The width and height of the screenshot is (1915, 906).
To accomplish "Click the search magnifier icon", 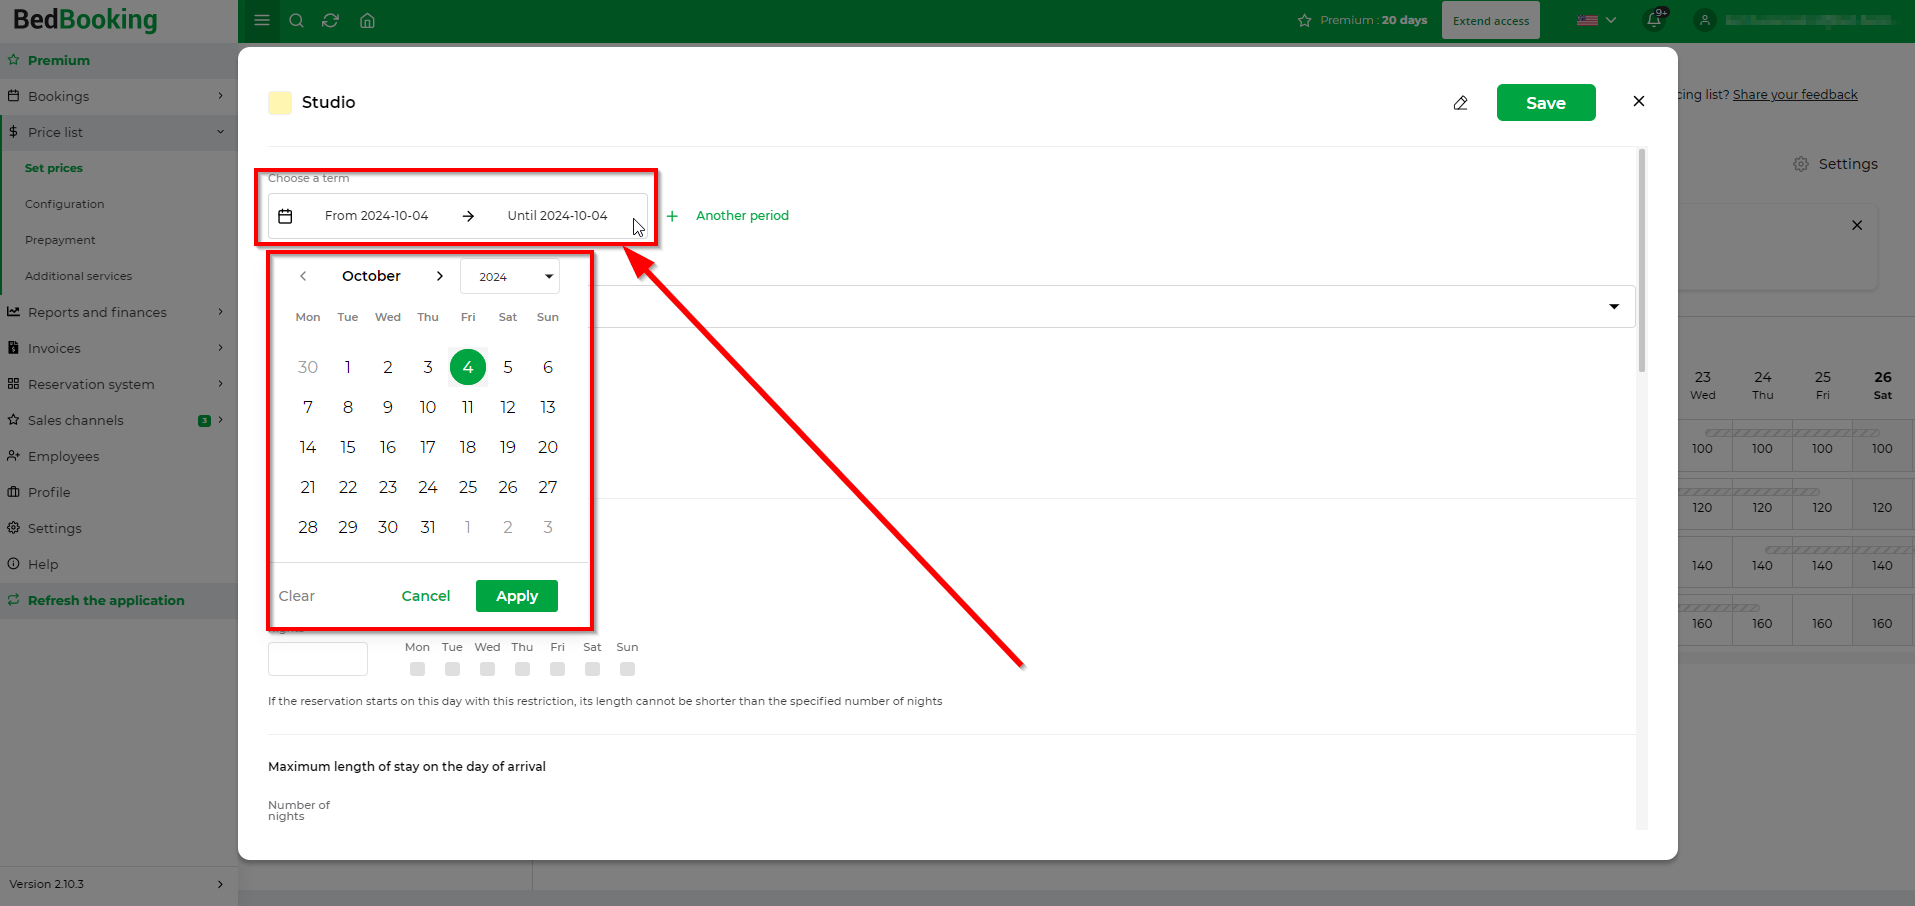I will coord(296,20).
